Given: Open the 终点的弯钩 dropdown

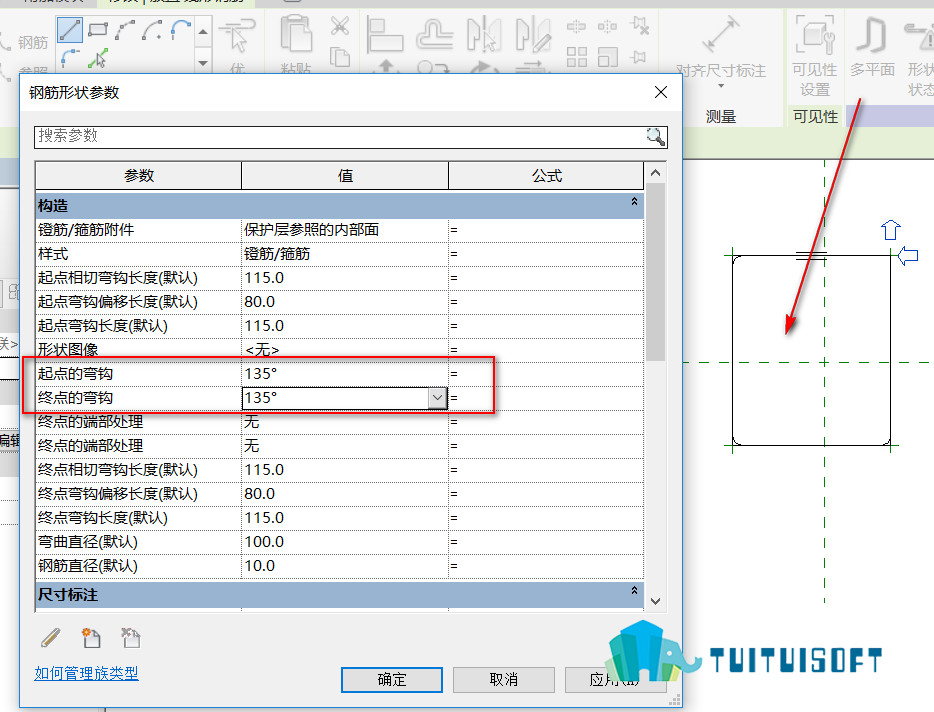Looking at the screenshot, I should (437, 398).
